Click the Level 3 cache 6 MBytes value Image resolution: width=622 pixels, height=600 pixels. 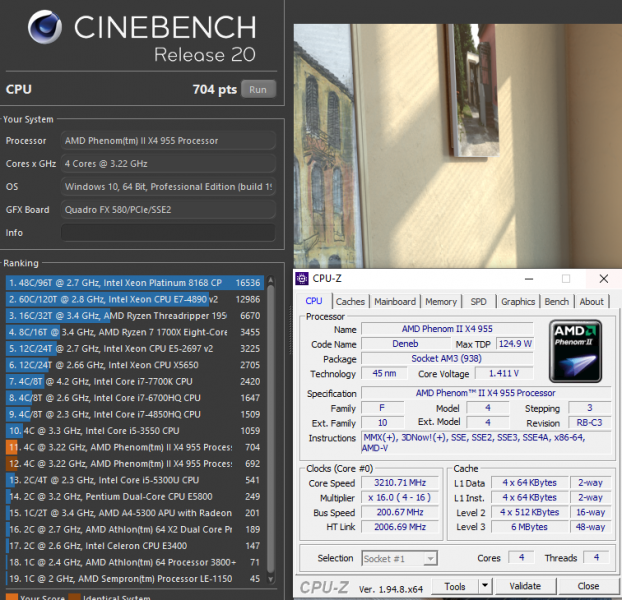click(x=529, y=527)
